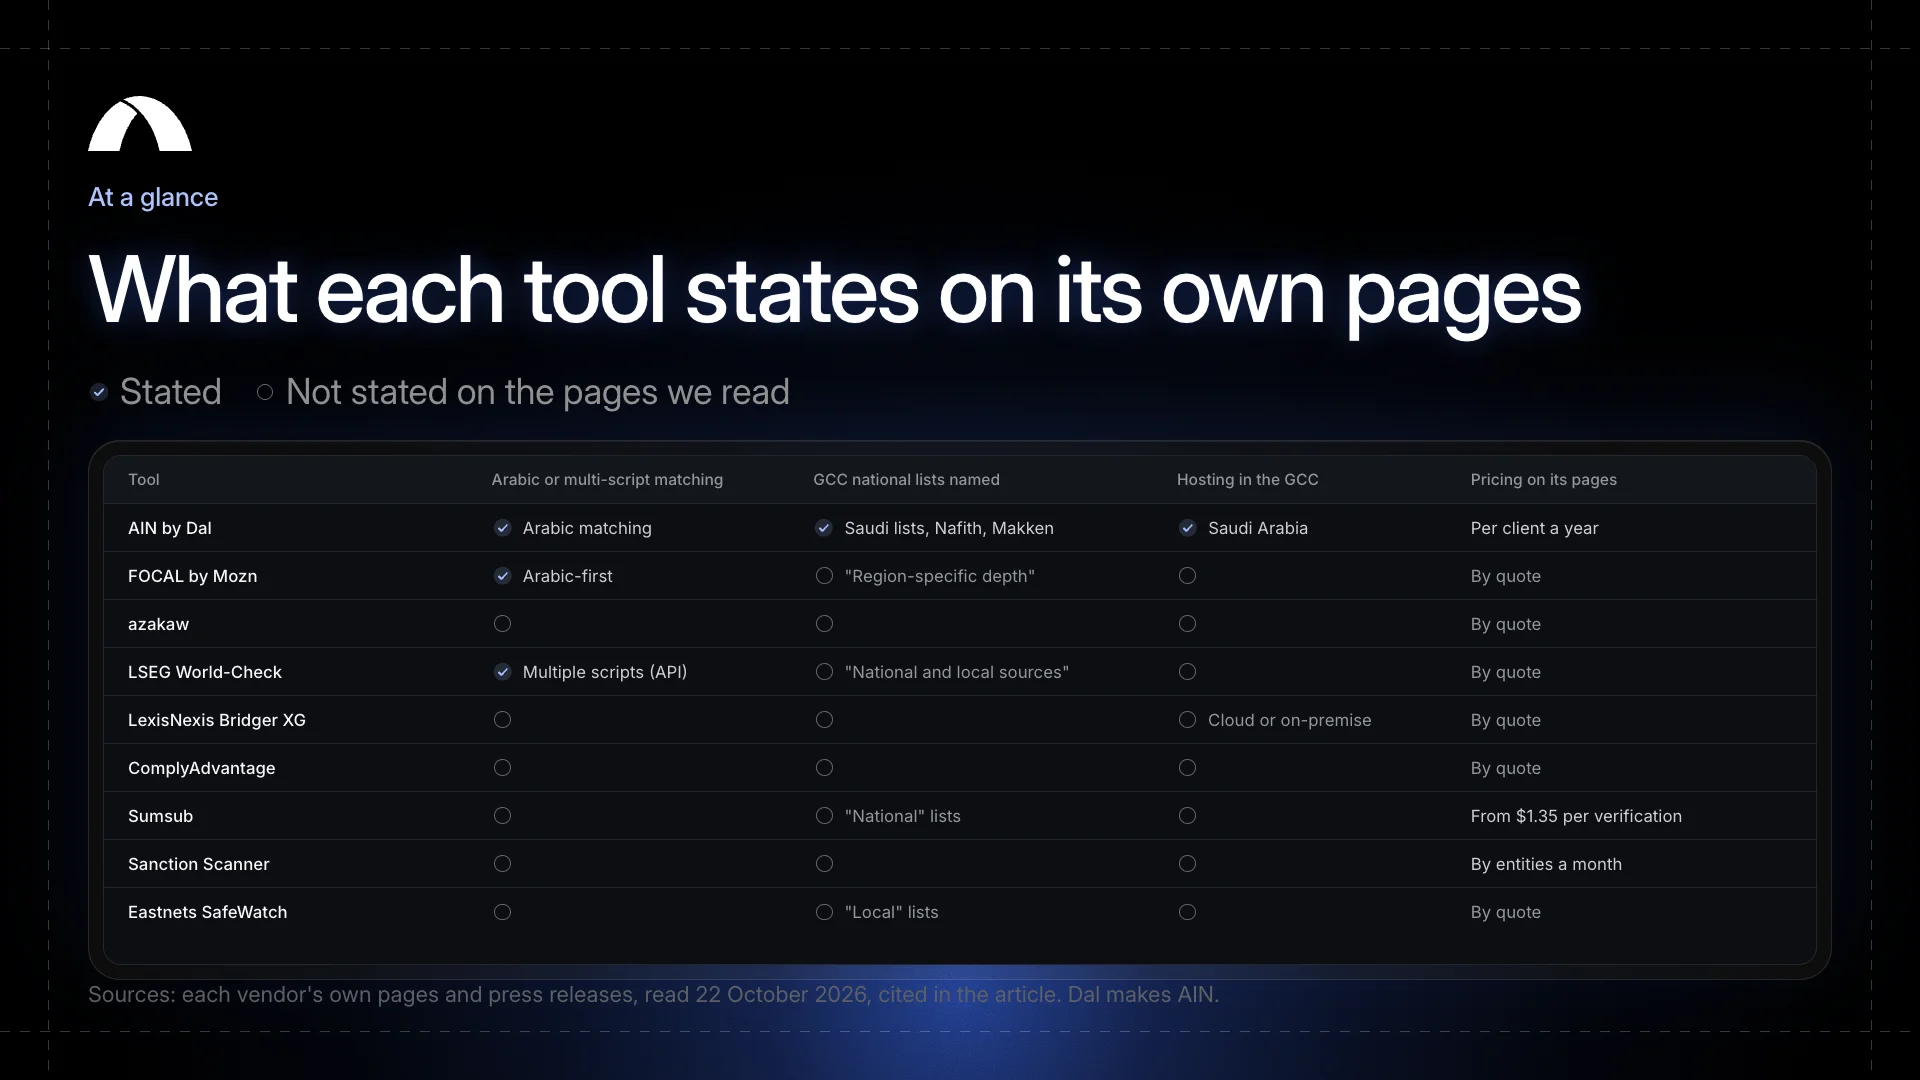Image resolution: width=1920 pixels, height=1080 pixels.
Task: Click LSEG World-Check national sources circle icon
Action: (x=824, y=672)
